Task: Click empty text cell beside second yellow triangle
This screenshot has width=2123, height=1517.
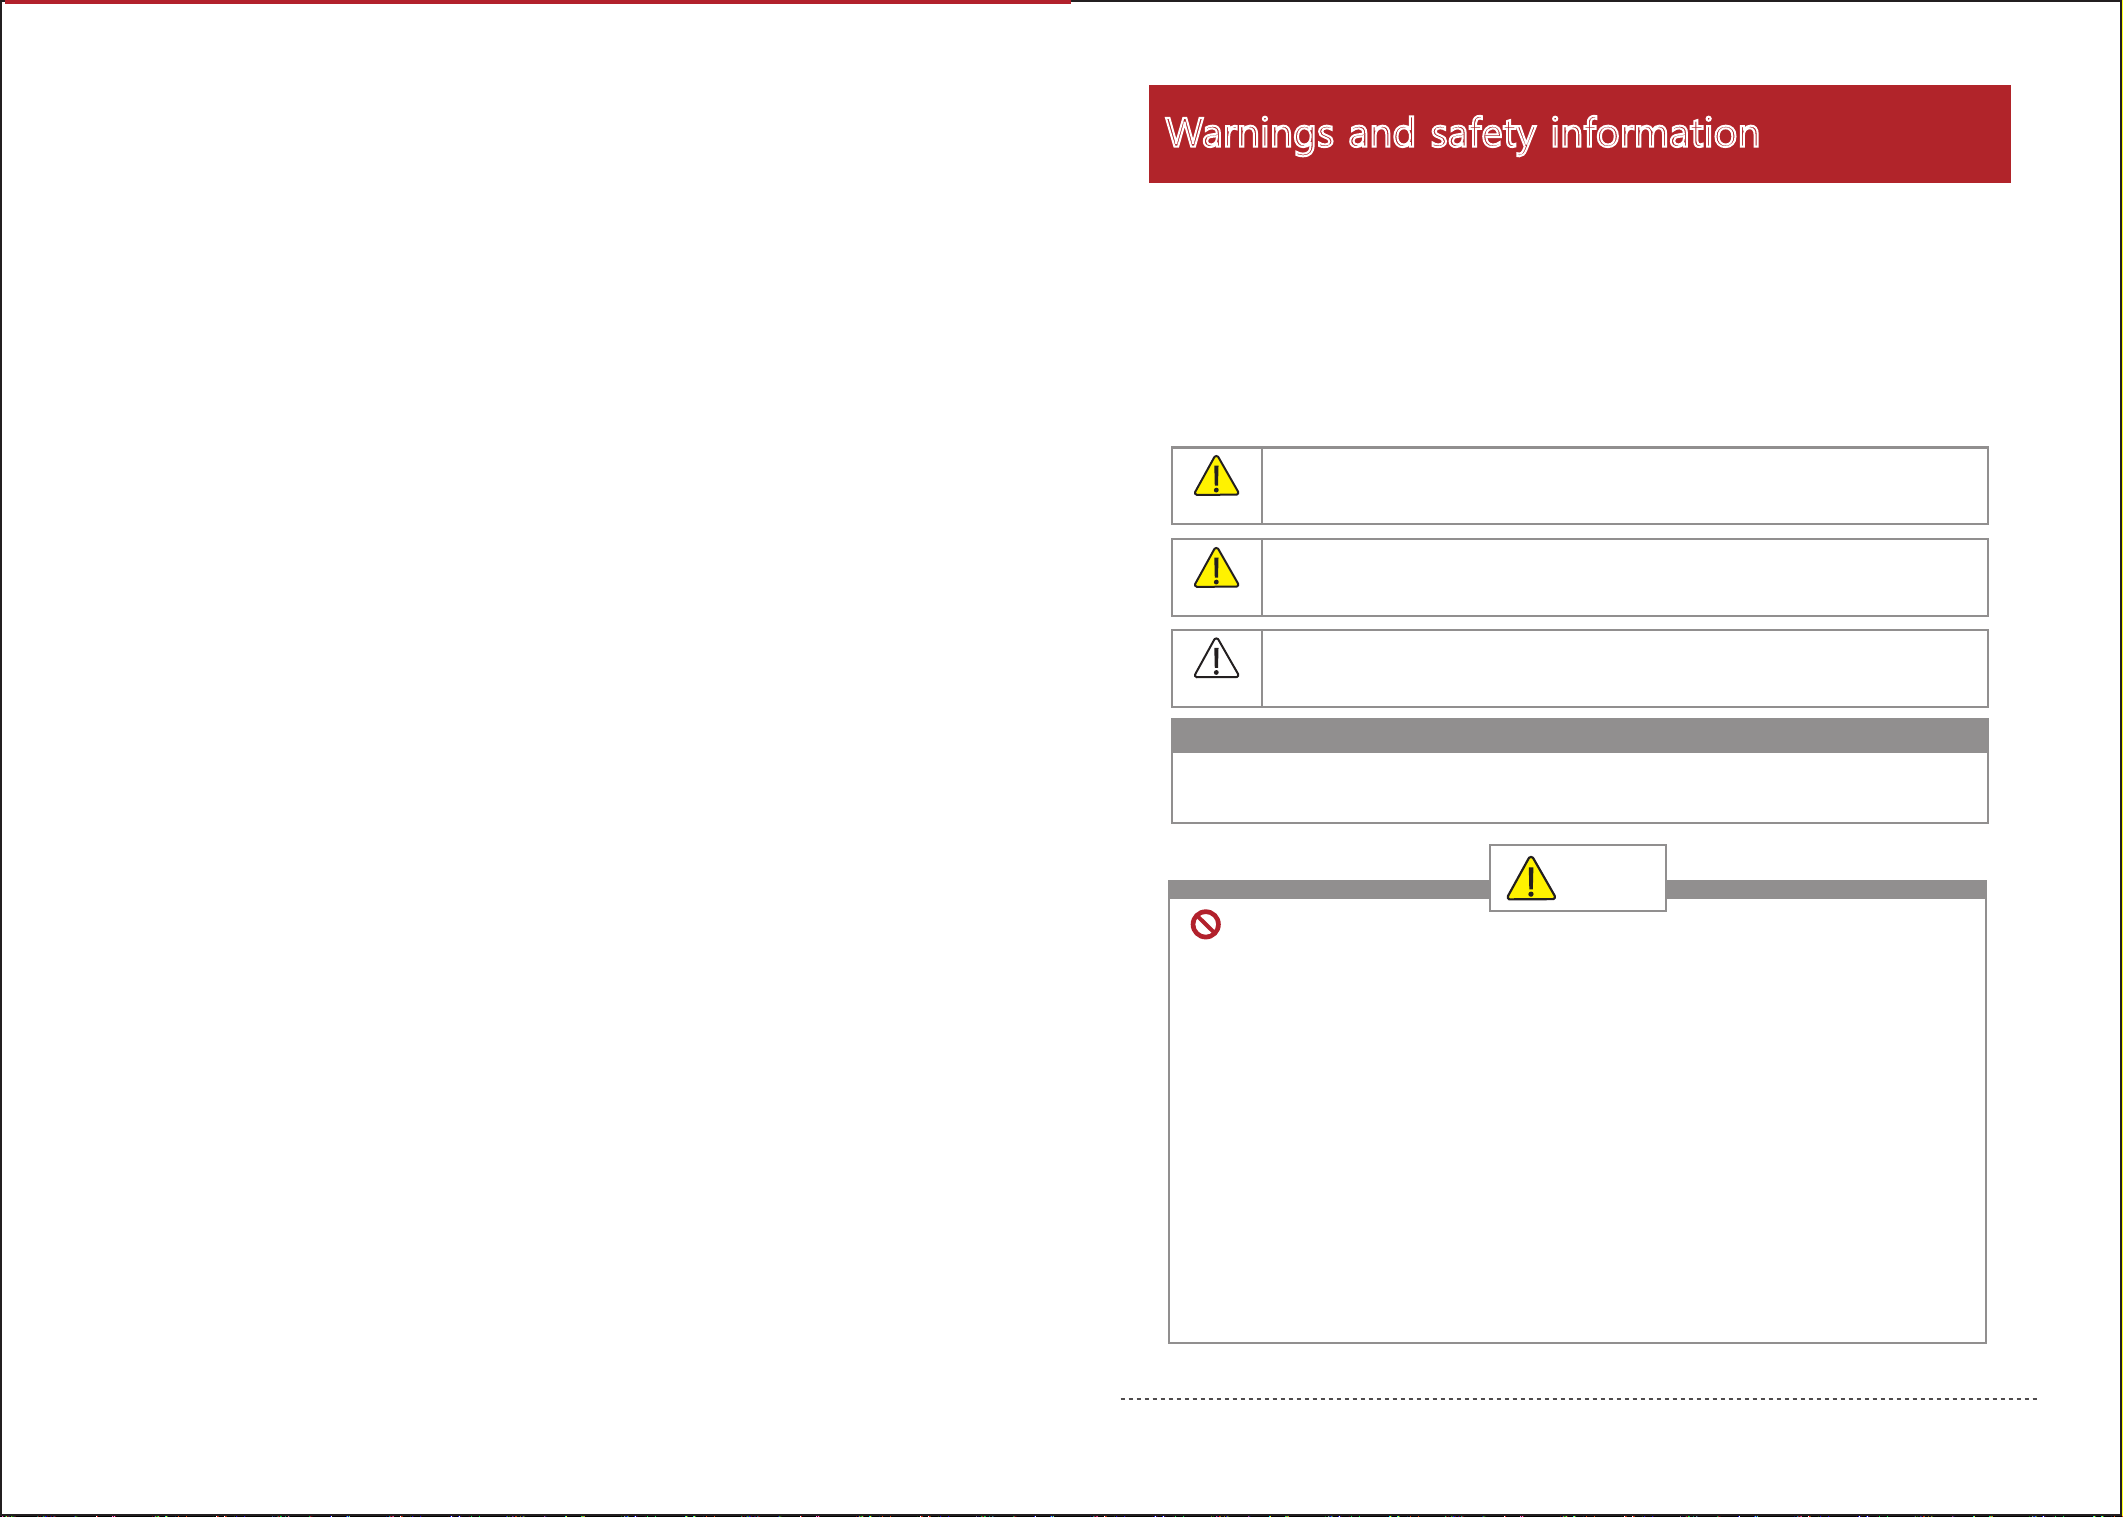Action: click(x=1624, y=577)
